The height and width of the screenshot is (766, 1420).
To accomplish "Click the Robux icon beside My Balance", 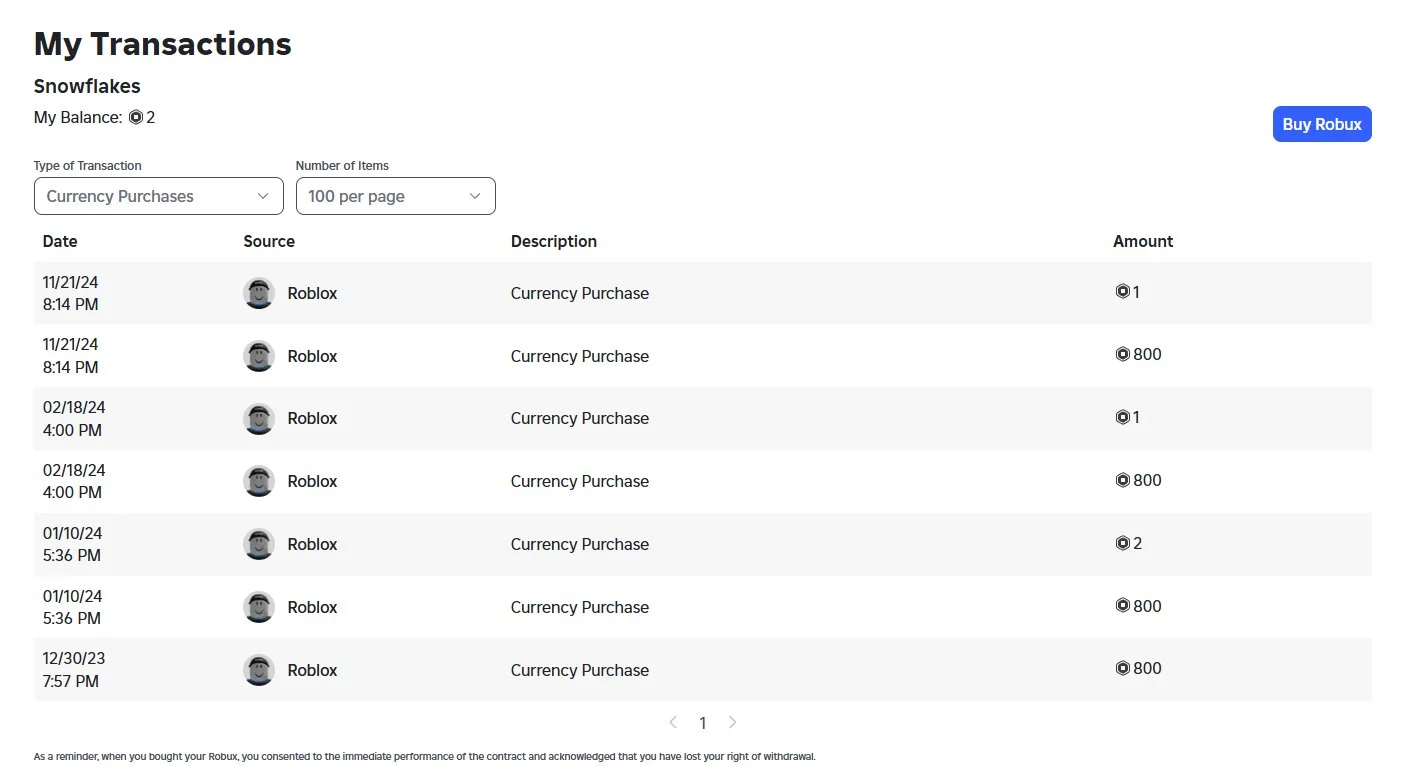I will 136,118.
